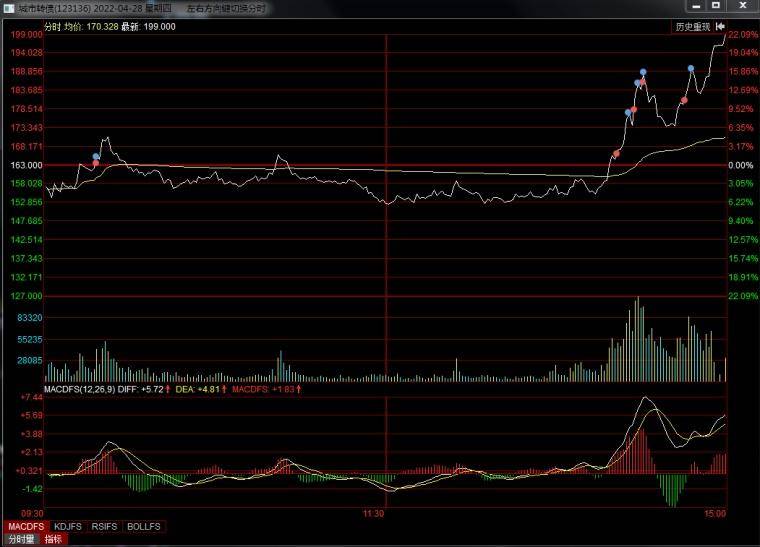Select the 指标 tab at bottom
Image resolution: width=760 pixels, height=547 pixels.
53,539
